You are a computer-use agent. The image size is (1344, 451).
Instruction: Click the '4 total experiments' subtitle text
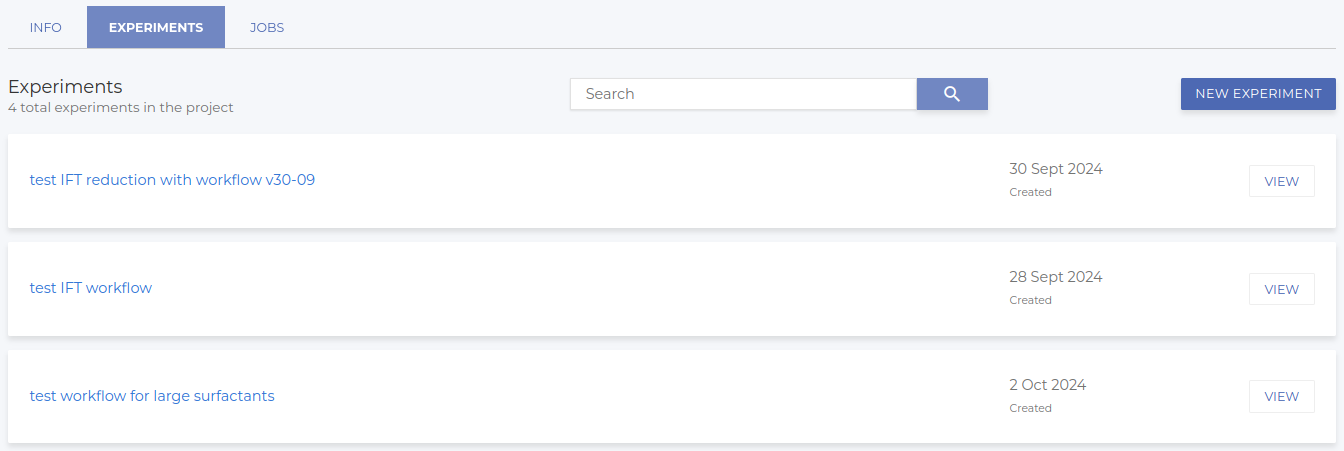pos(120,108)
